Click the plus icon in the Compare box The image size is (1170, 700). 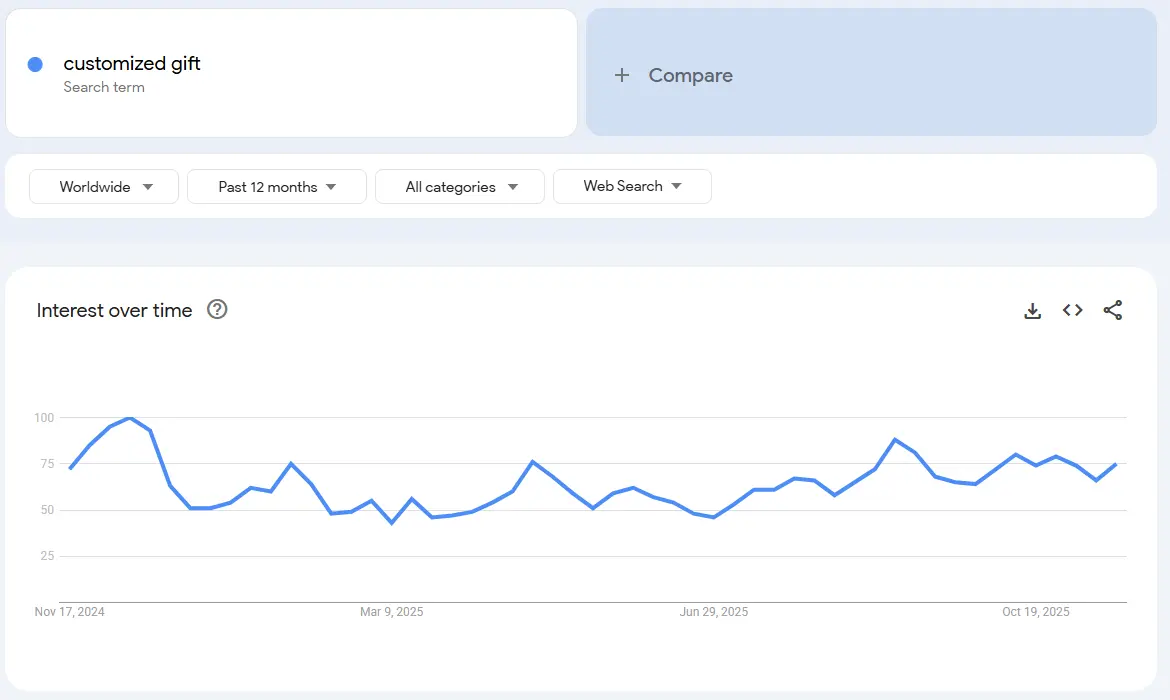(x=622, y=74)
